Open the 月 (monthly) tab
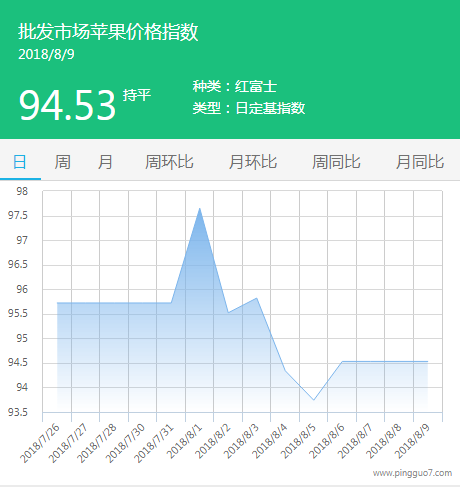 click(x=105, y=162)
